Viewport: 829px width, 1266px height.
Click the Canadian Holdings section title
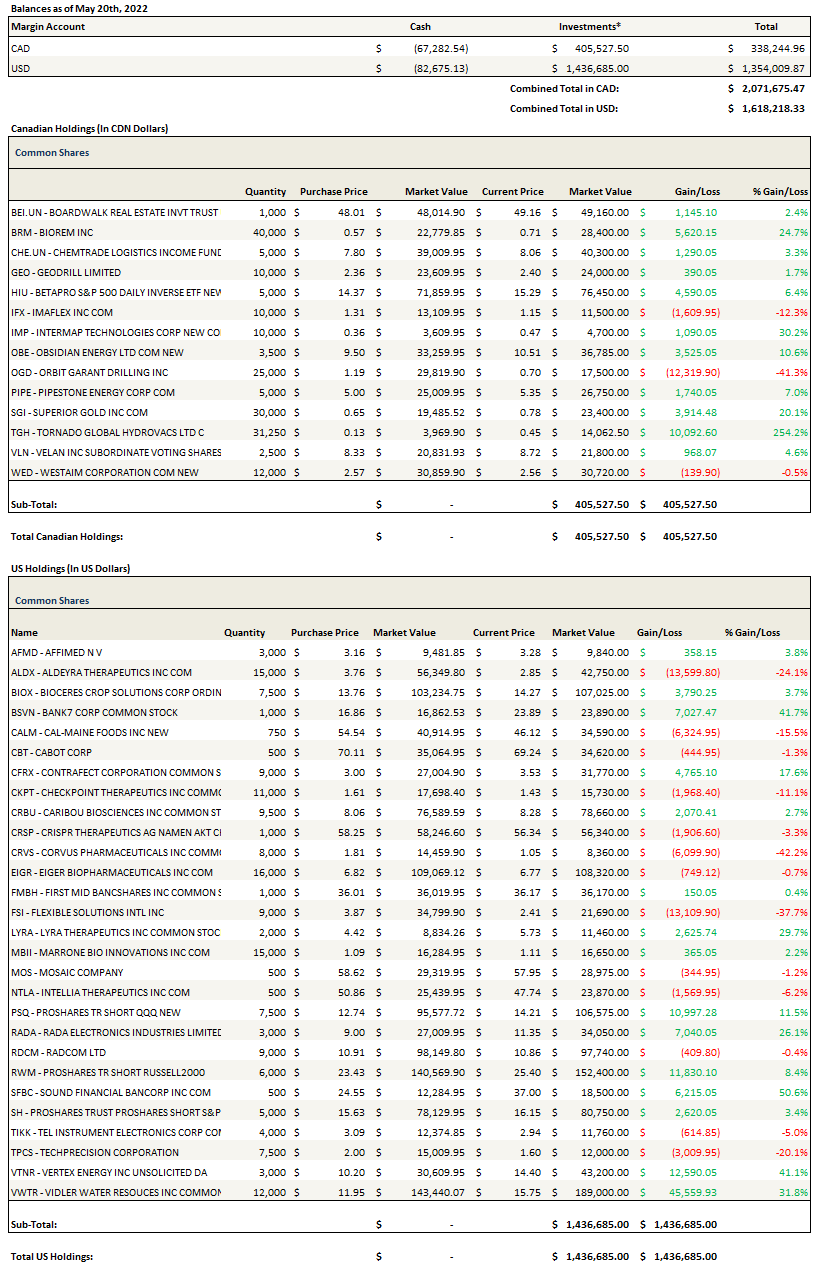tap(89, 129)
